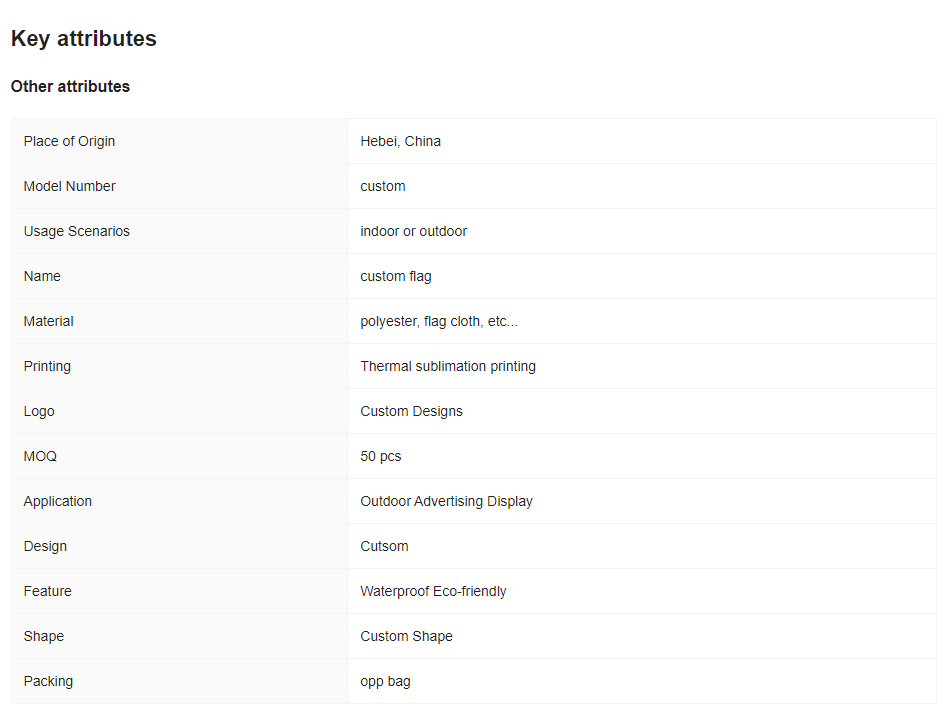Click the 50 pcs value
Viewport: 948px width, 728px height.
click(x=381, y=457)
